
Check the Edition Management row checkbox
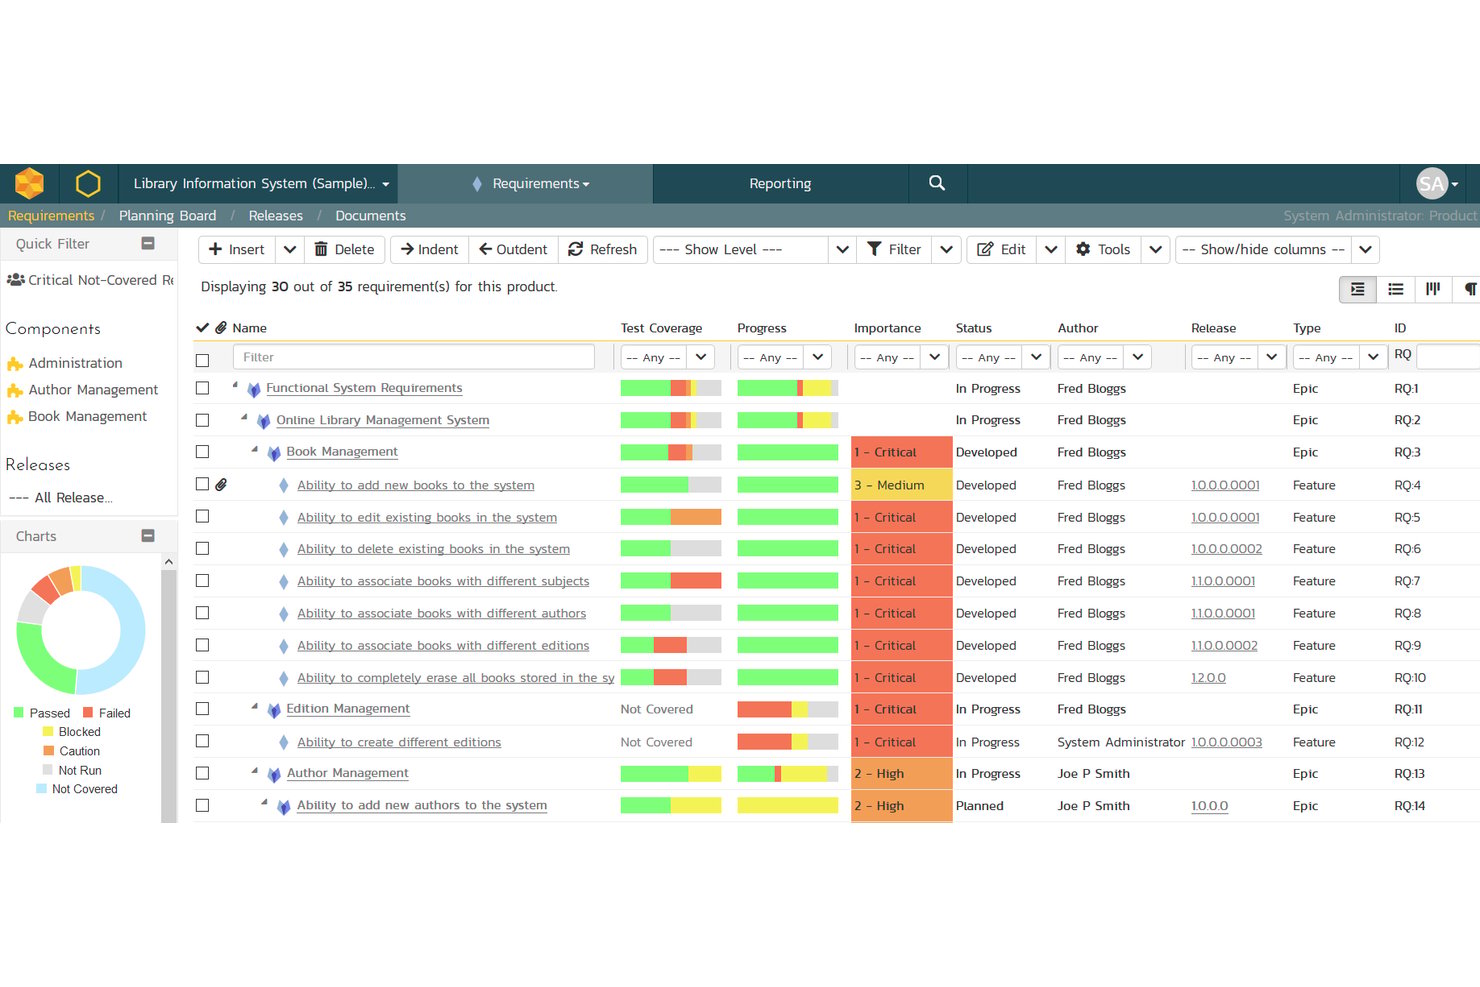[203, 708]
